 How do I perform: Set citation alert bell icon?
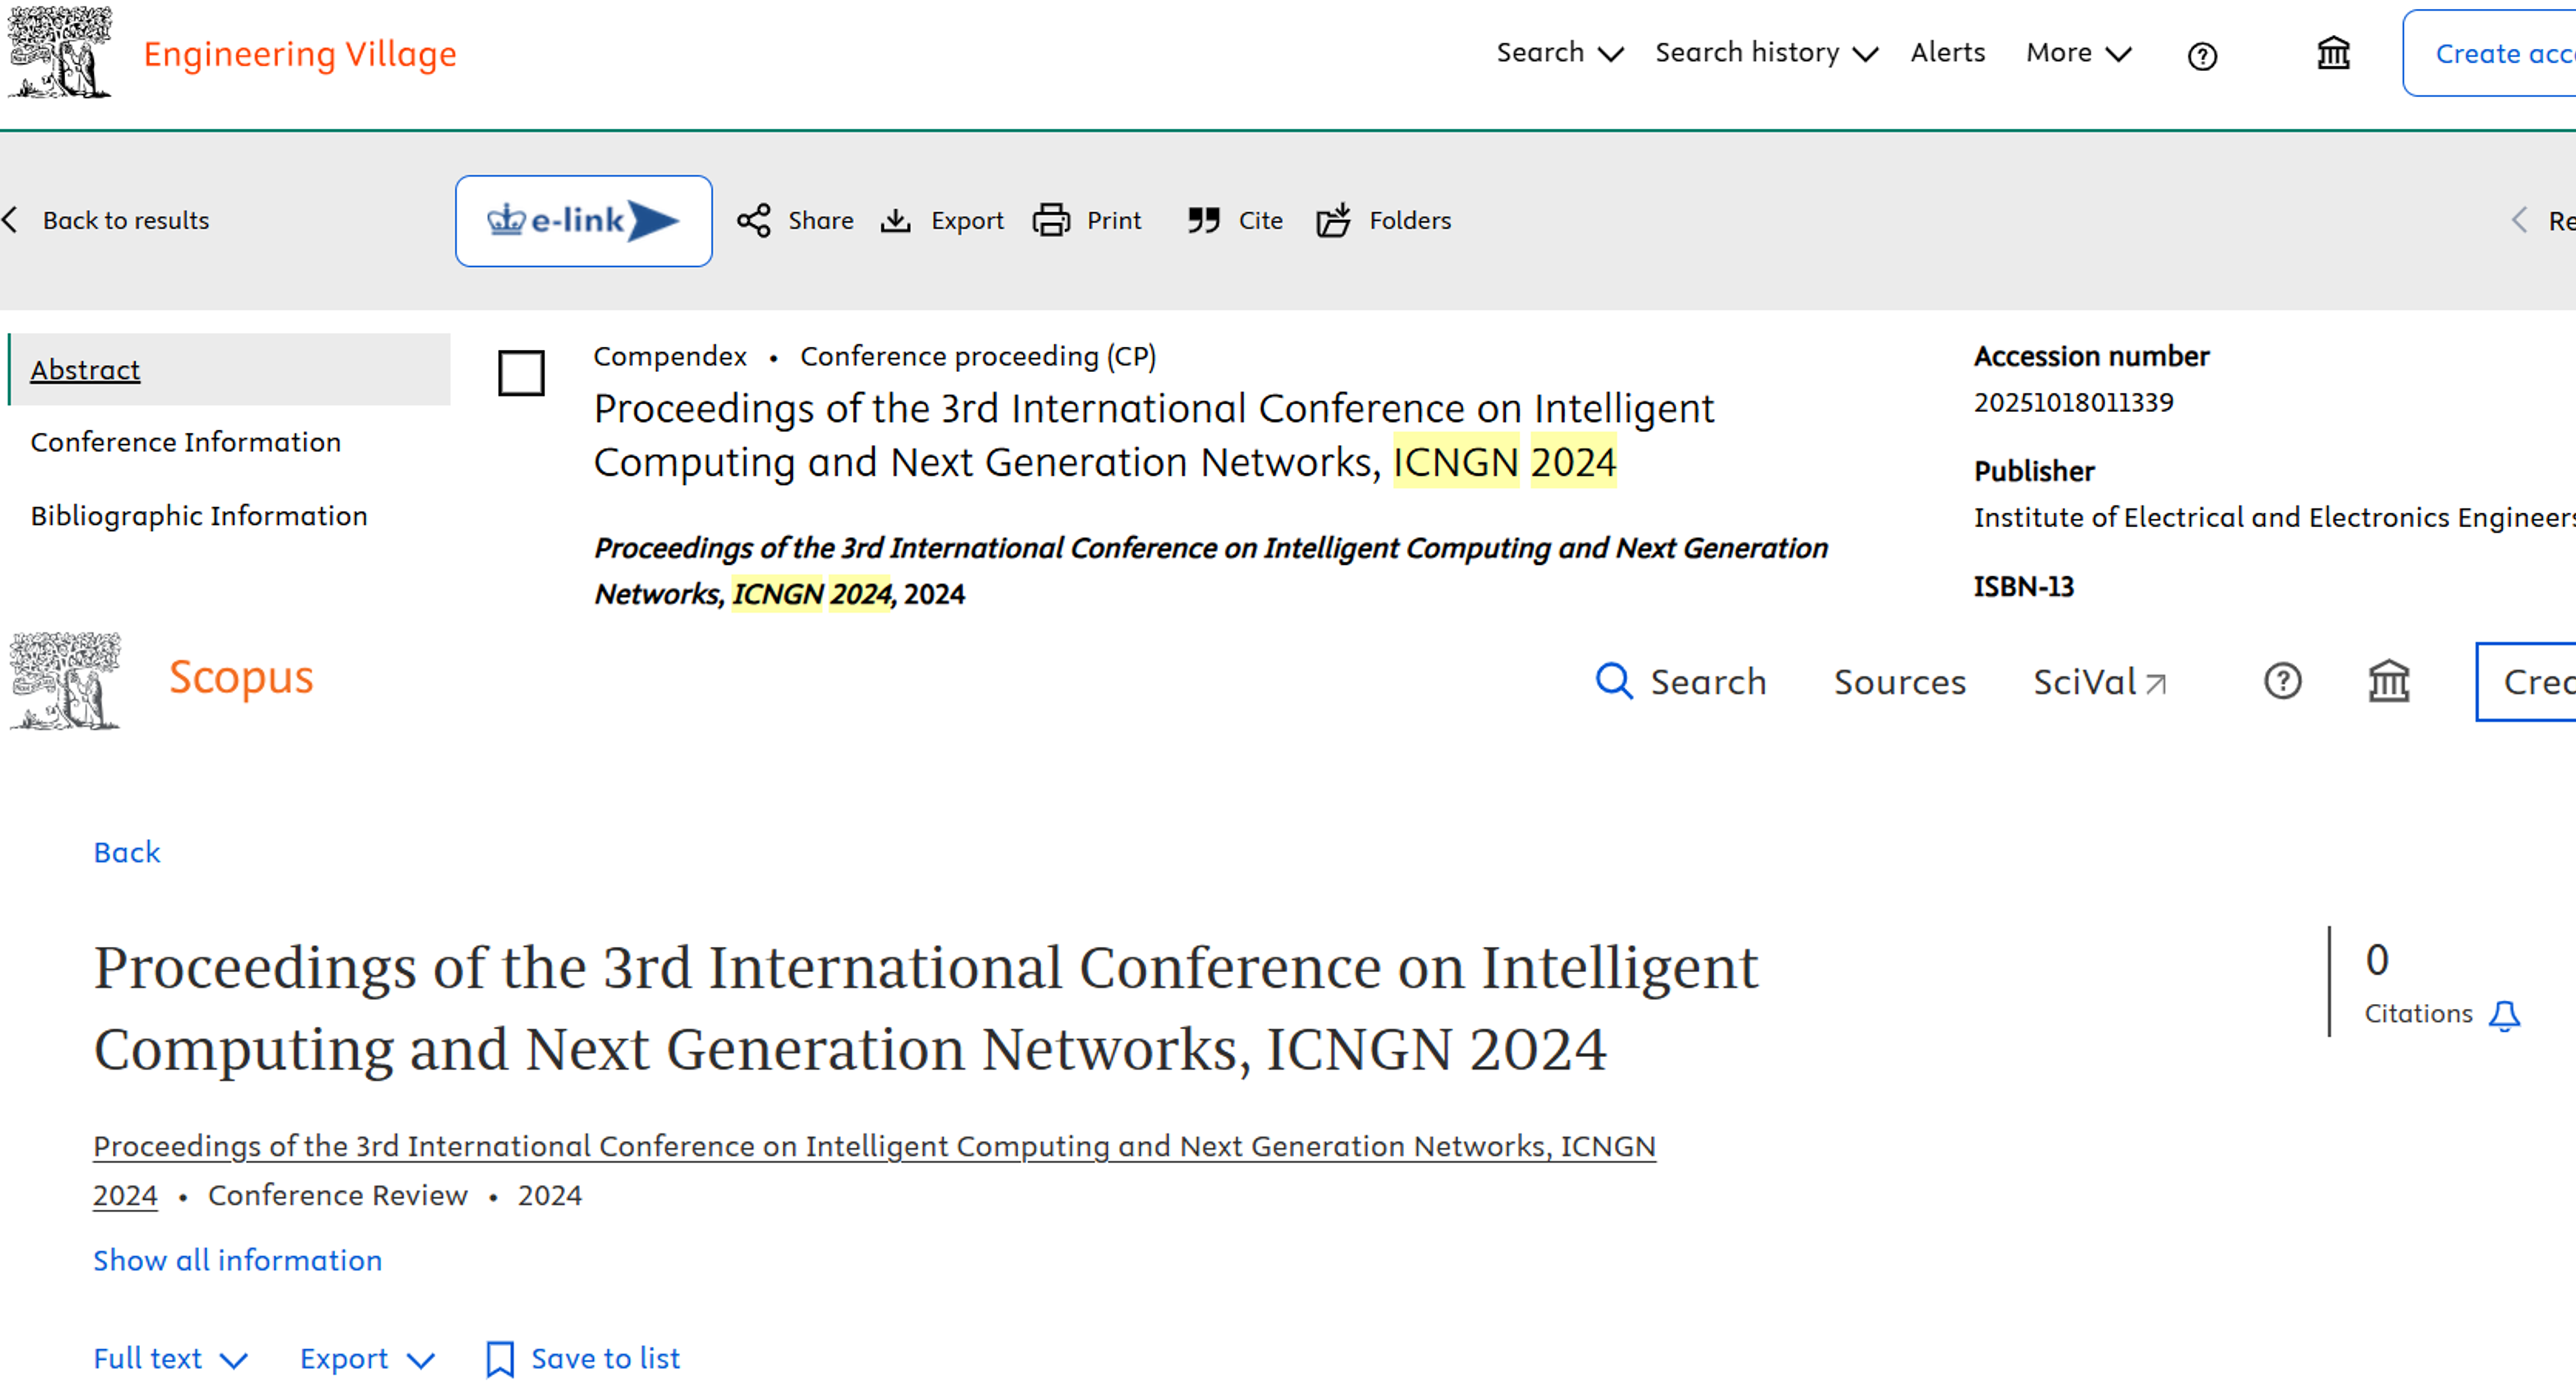click(2504, 1016)
